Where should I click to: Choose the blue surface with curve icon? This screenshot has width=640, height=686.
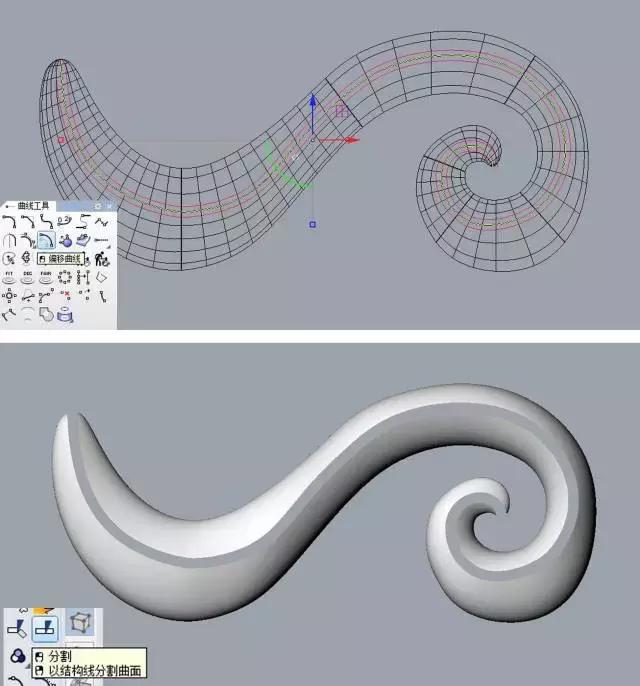click(x=83, y=240)
